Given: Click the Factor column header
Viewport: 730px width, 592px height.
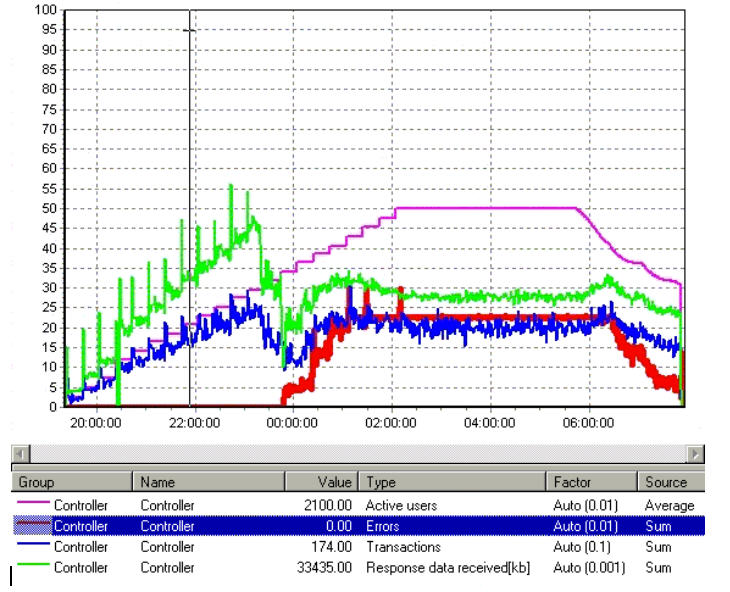Looking at the screenshot, I should click(x=590, y=482).
